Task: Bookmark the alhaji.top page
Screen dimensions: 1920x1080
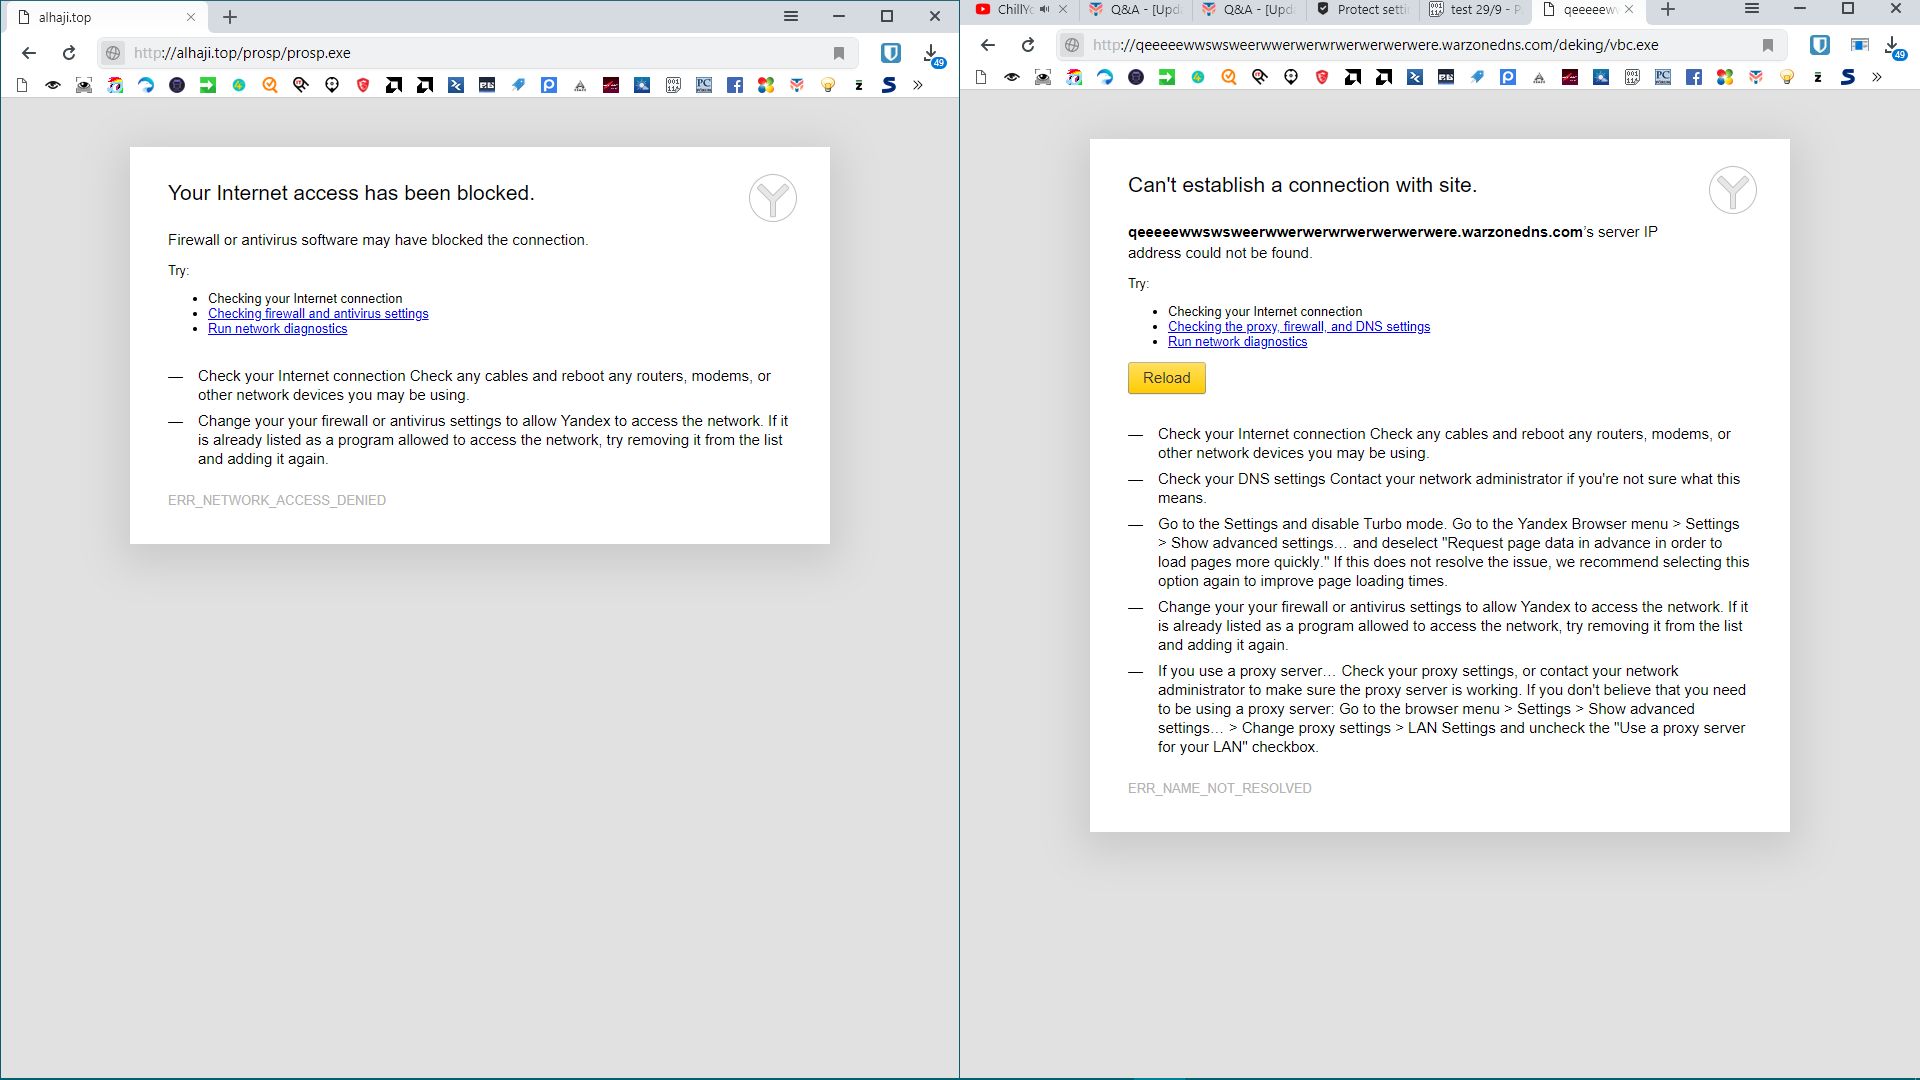Action: (x=839, y=53)
